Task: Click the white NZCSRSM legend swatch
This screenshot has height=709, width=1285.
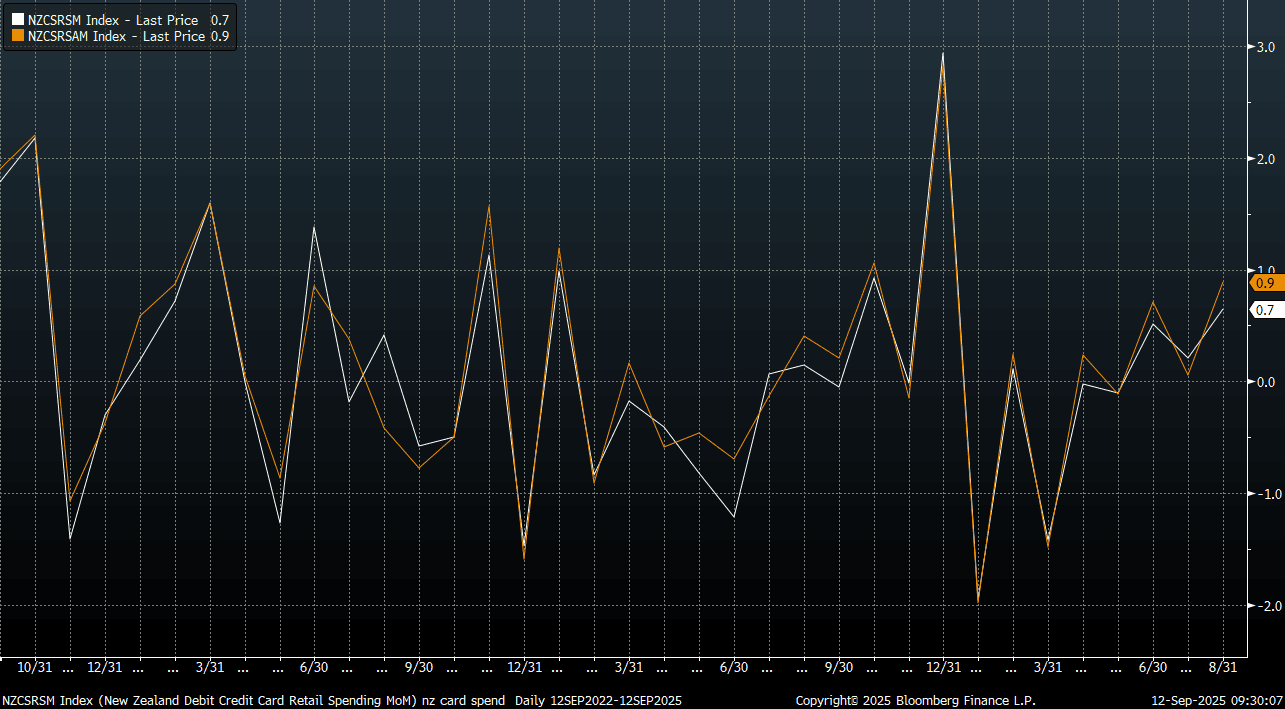Action: point(18,20)
